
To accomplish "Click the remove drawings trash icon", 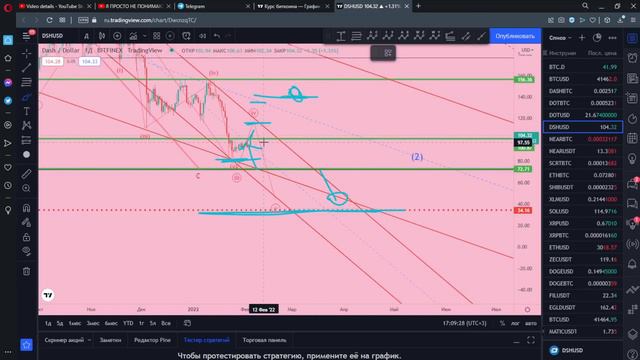I will tap(27, 271).
